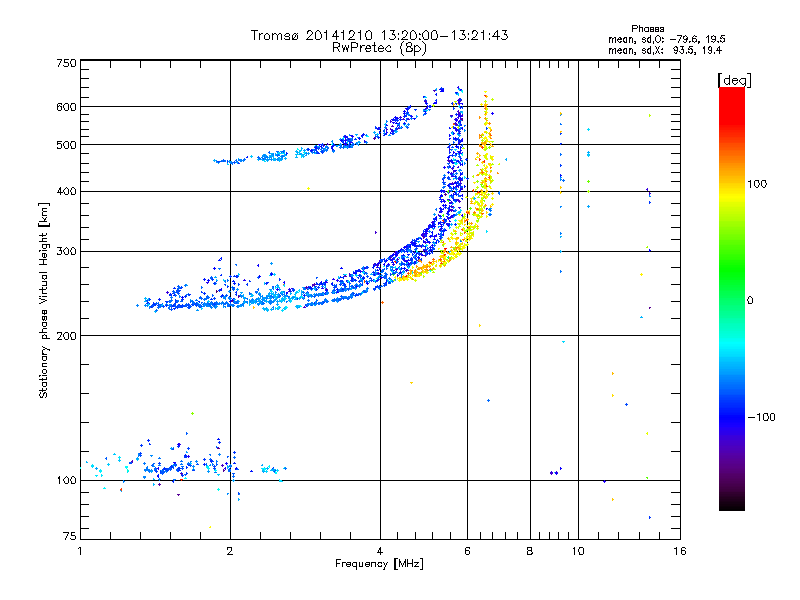Click the y-axis tick label '600'
The height and width of the screenshot is (600, 800).
pyautogui.click(x=67, y=107)
